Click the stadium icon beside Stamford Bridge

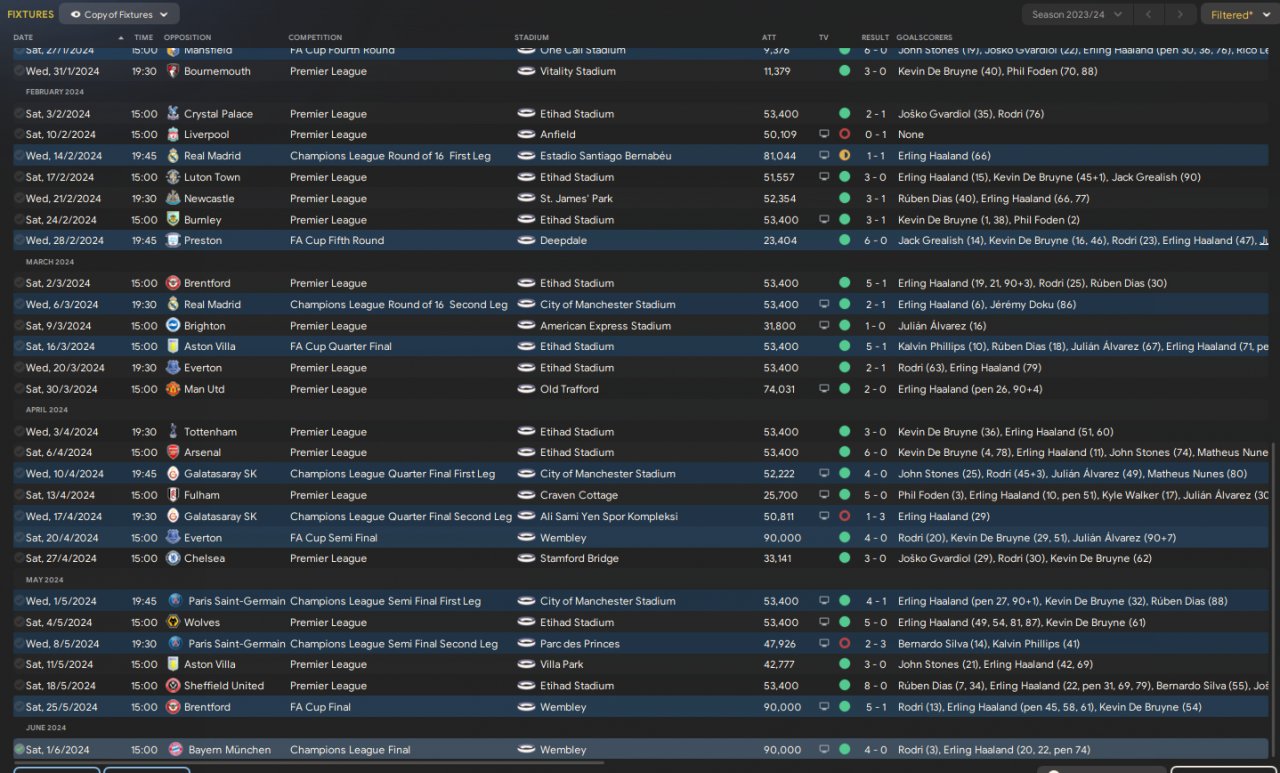(x=526, y=559)
